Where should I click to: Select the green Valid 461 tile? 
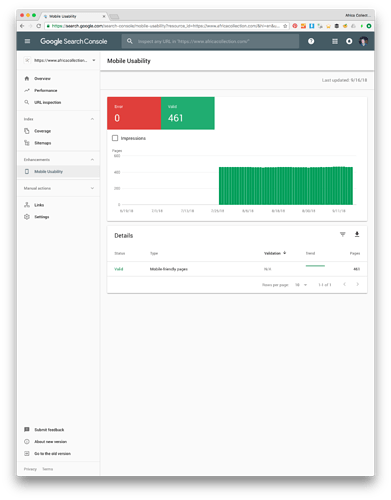point(188,113)
